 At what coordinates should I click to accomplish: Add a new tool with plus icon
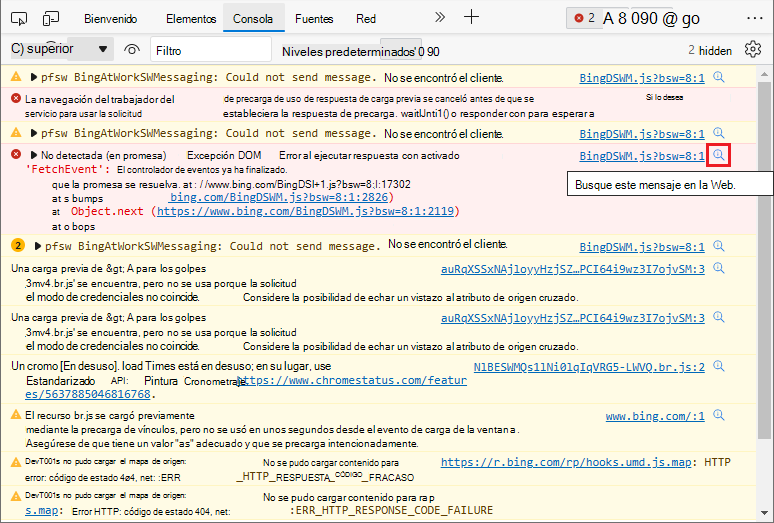tap(471, 17)
